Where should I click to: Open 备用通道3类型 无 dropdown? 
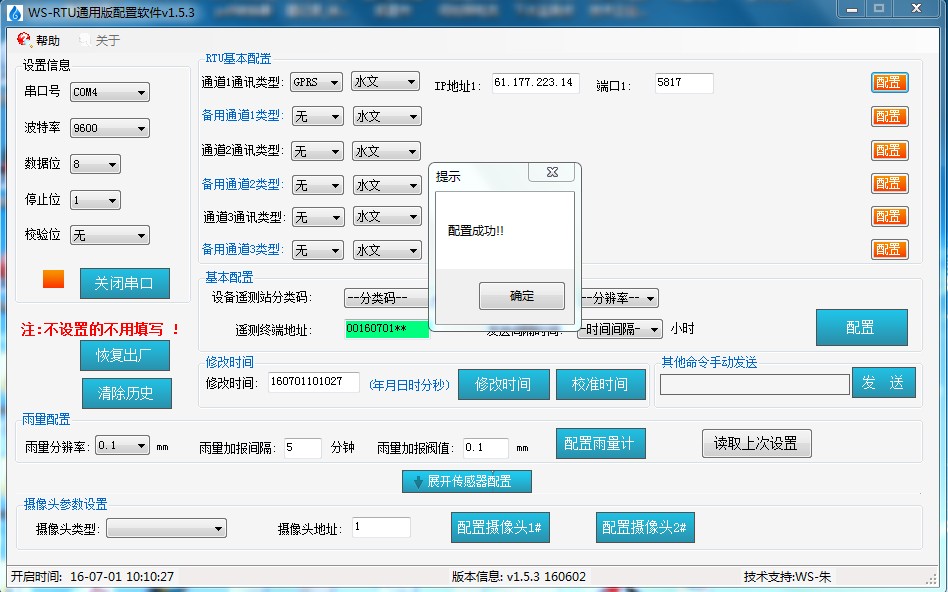pos(317,250)
